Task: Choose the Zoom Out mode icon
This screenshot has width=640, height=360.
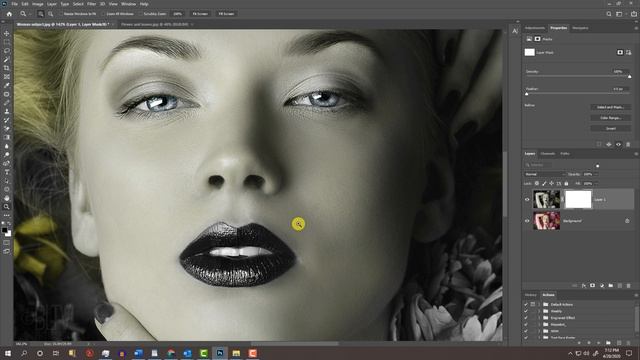Action: coord(51,14)
